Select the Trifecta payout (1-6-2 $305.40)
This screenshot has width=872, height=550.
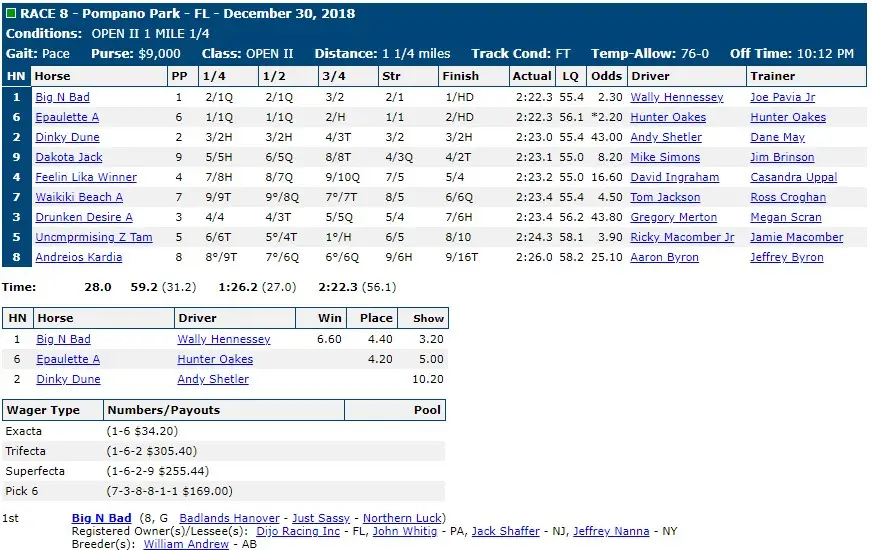pyautogui.click(x=151, y=451)
